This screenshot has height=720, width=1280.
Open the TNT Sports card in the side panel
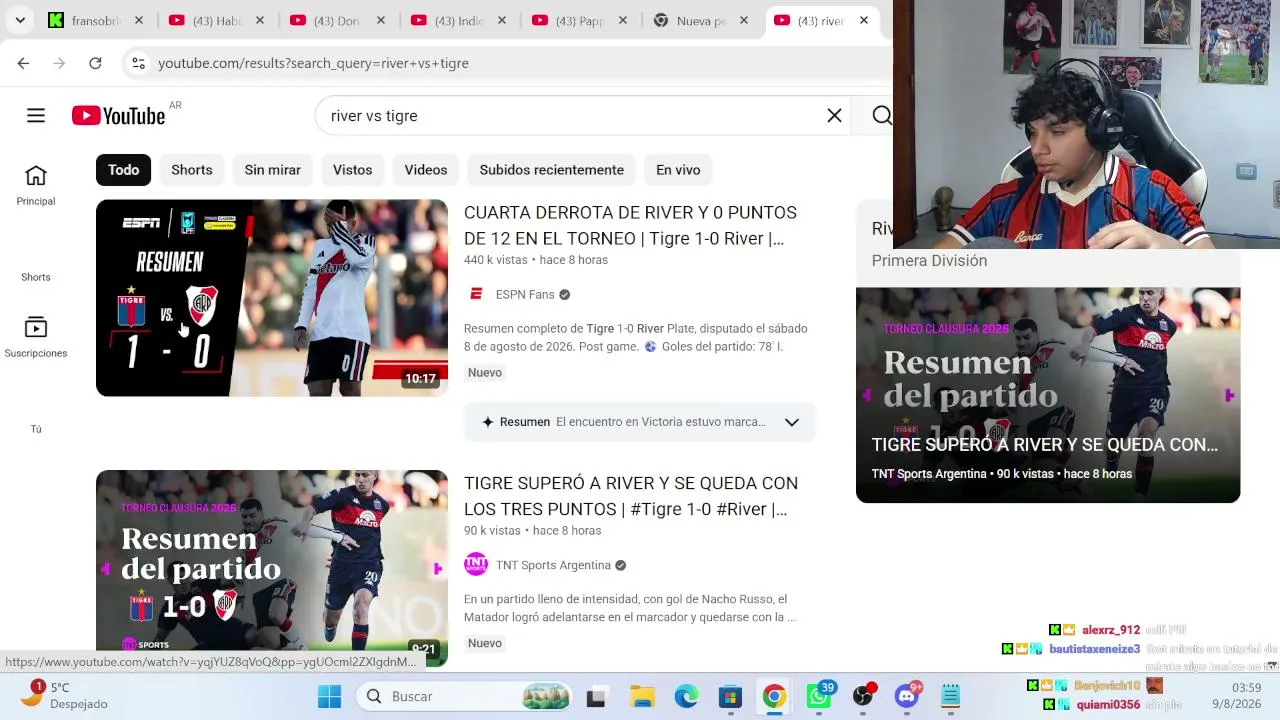coord(1048,395)
